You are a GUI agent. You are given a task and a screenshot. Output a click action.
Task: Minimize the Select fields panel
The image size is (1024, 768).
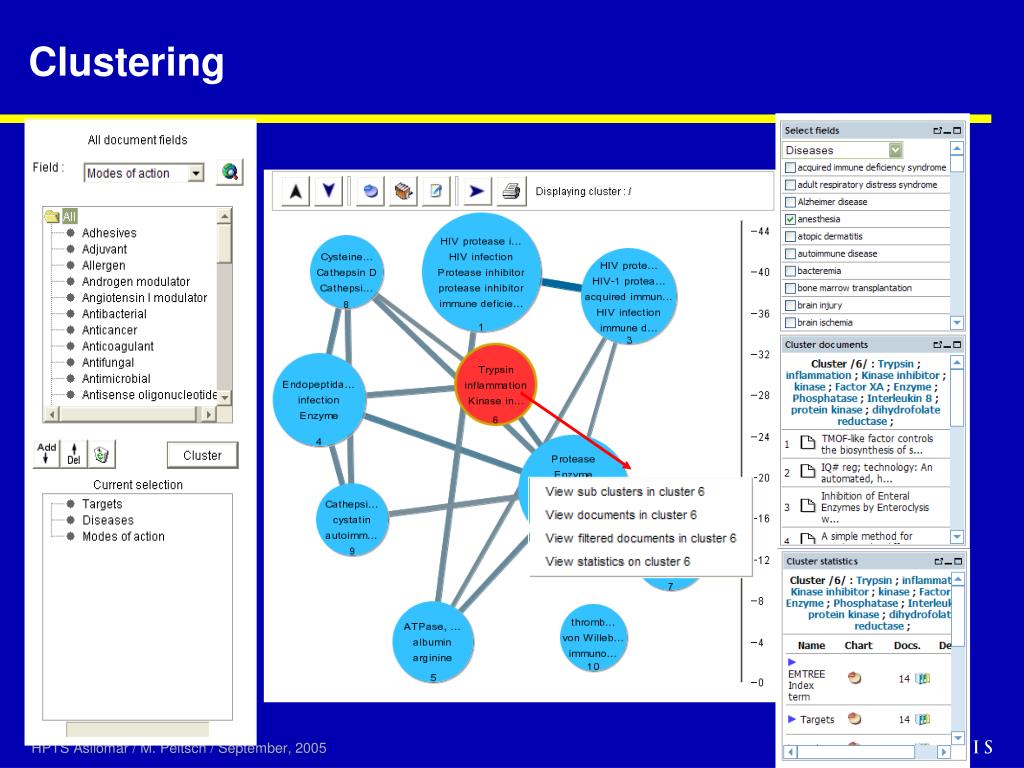pyautogui.click(x=947, y=131)
